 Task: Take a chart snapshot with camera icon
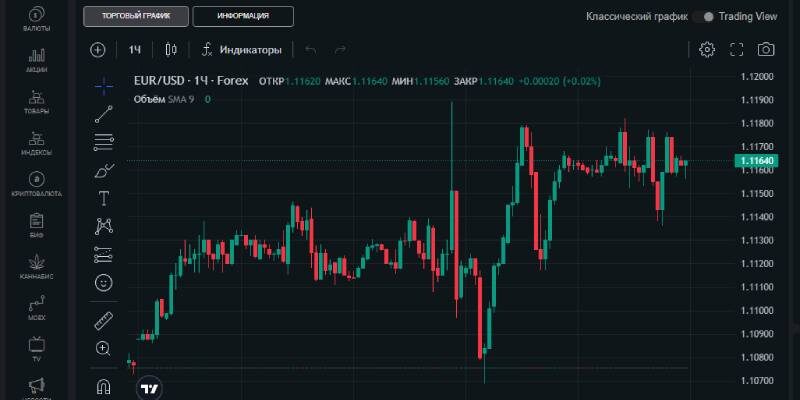766,49
